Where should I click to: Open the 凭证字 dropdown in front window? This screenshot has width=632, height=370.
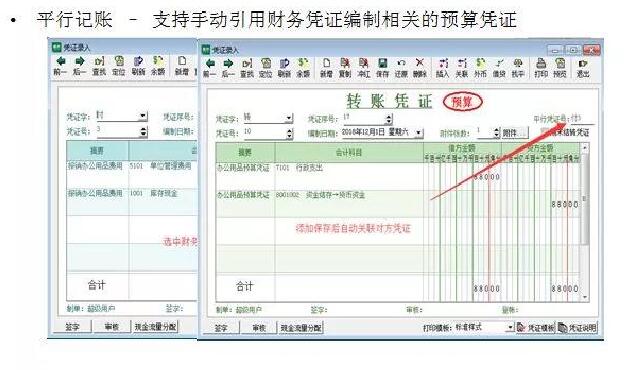coord(289,118)
